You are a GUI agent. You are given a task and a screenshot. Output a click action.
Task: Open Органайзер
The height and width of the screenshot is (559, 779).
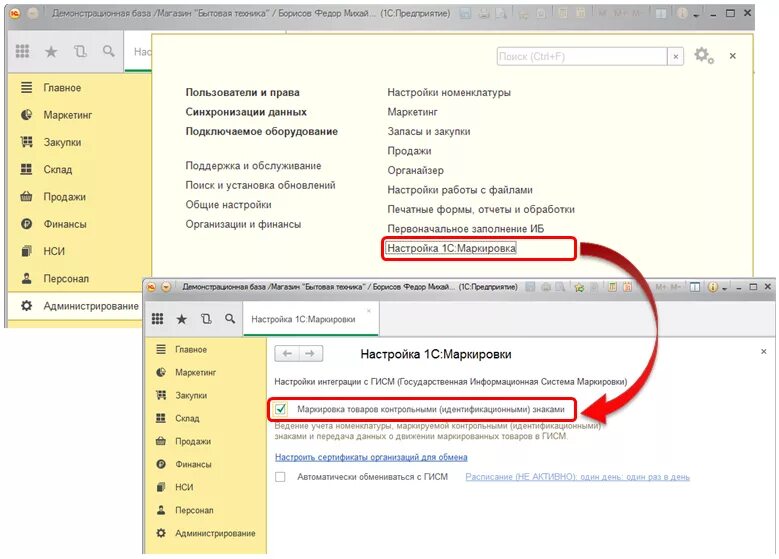[x=415, y=170]
